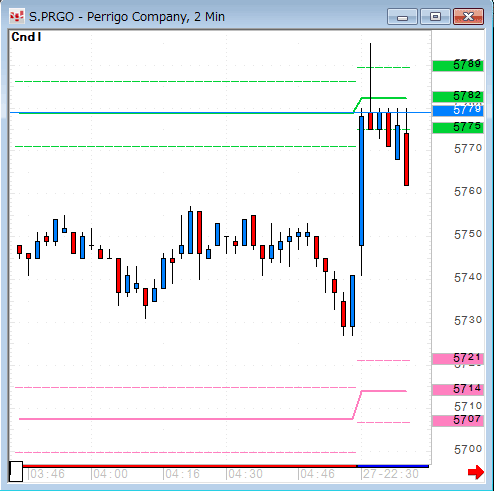Click the minimize window button
The width and height of the screenshot is (494, 491).
coord(402,17)
